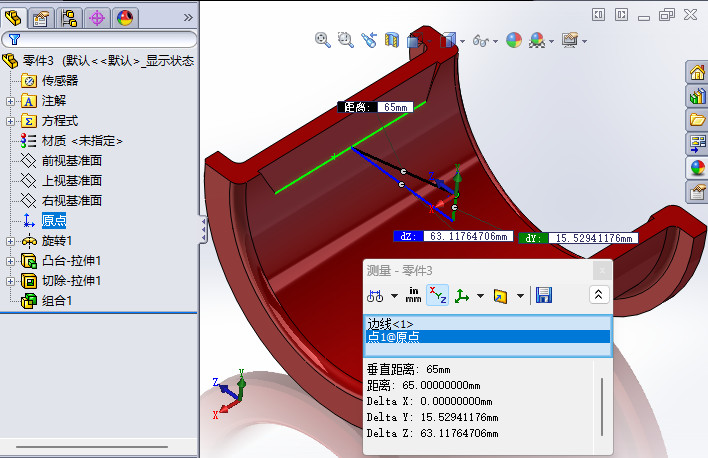Click the measurement history save icon
708x458 pixels.
(544, 295)
